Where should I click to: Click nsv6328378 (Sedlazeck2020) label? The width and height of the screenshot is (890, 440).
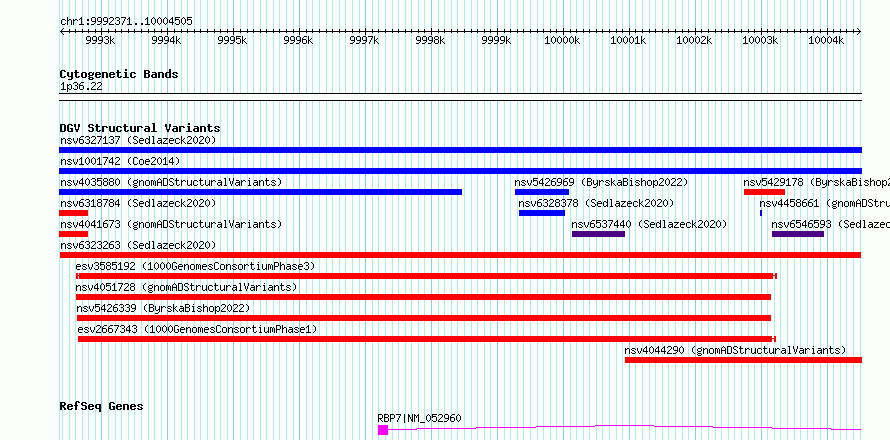(596, 203)
